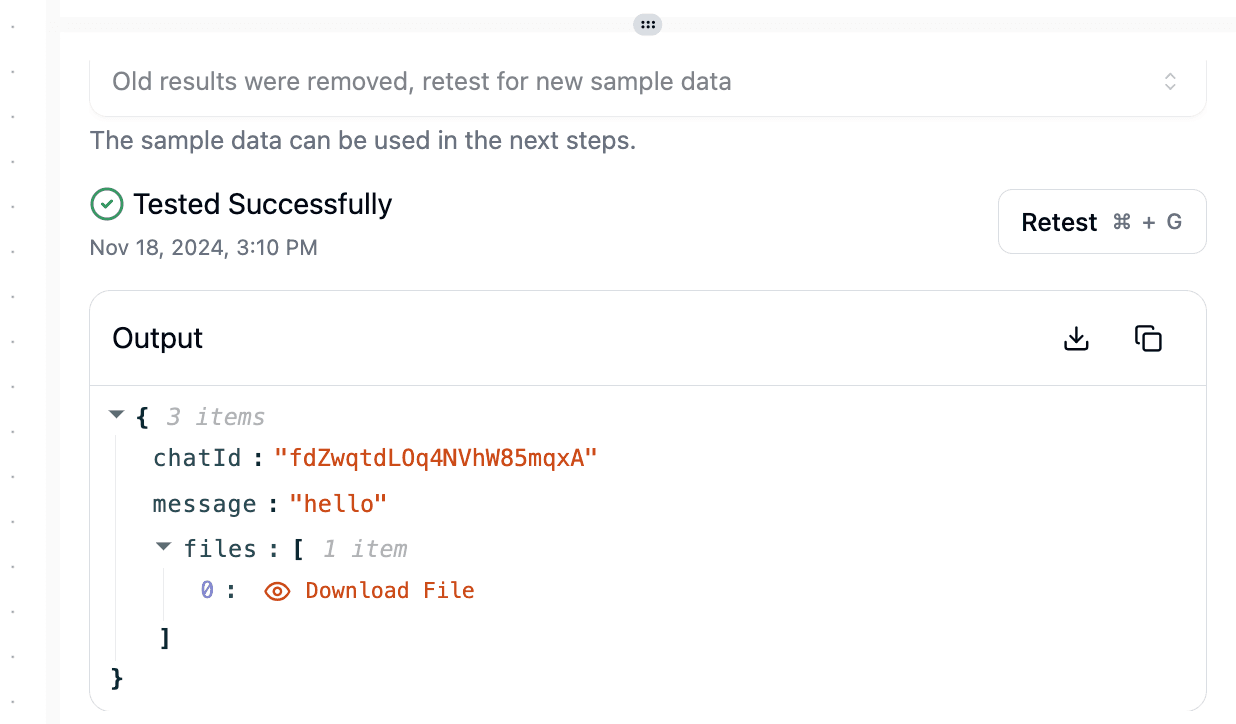Grab the panel resize handle dots
The width and height of the screenshot is (1236, 724).
(x=648, y=24)
